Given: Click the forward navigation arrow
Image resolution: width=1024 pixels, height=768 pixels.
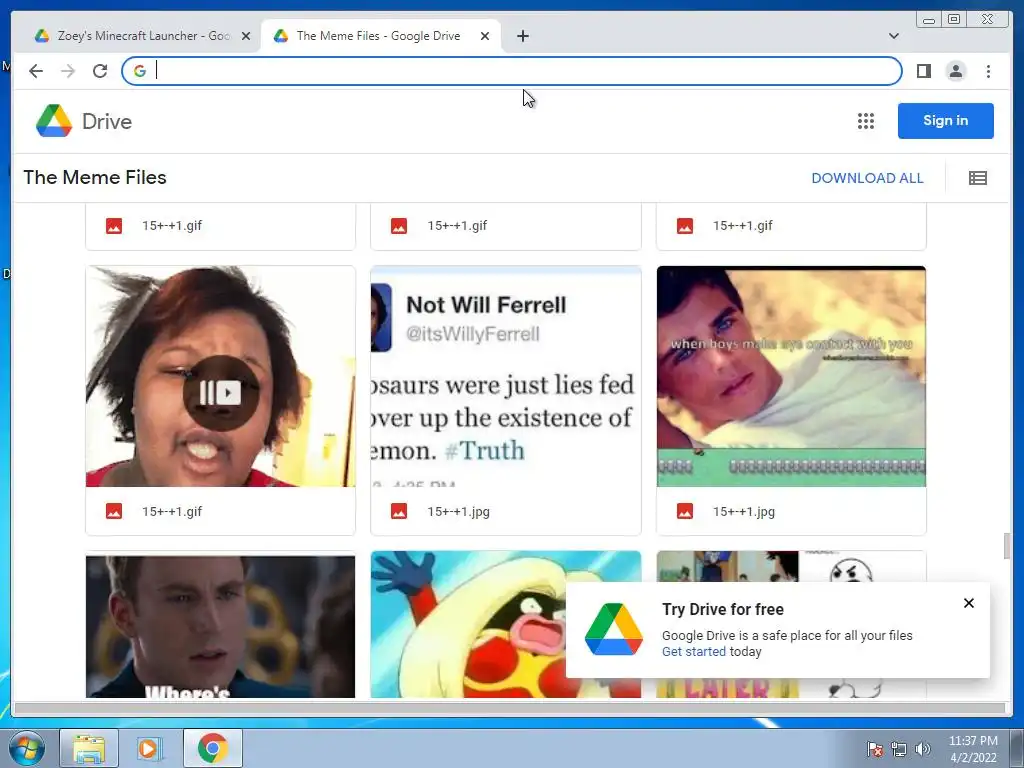Looking at the screenshot, I should point(68,71).
